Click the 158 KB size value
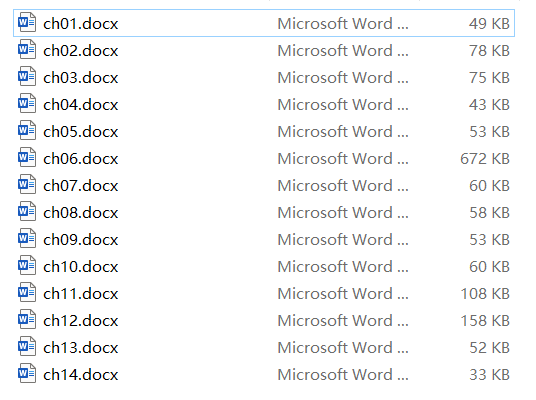 click(485, 321)
